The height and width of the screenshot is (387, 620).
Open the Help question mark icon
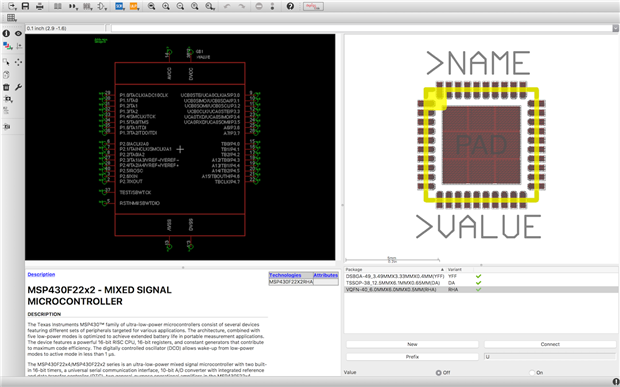290,6
